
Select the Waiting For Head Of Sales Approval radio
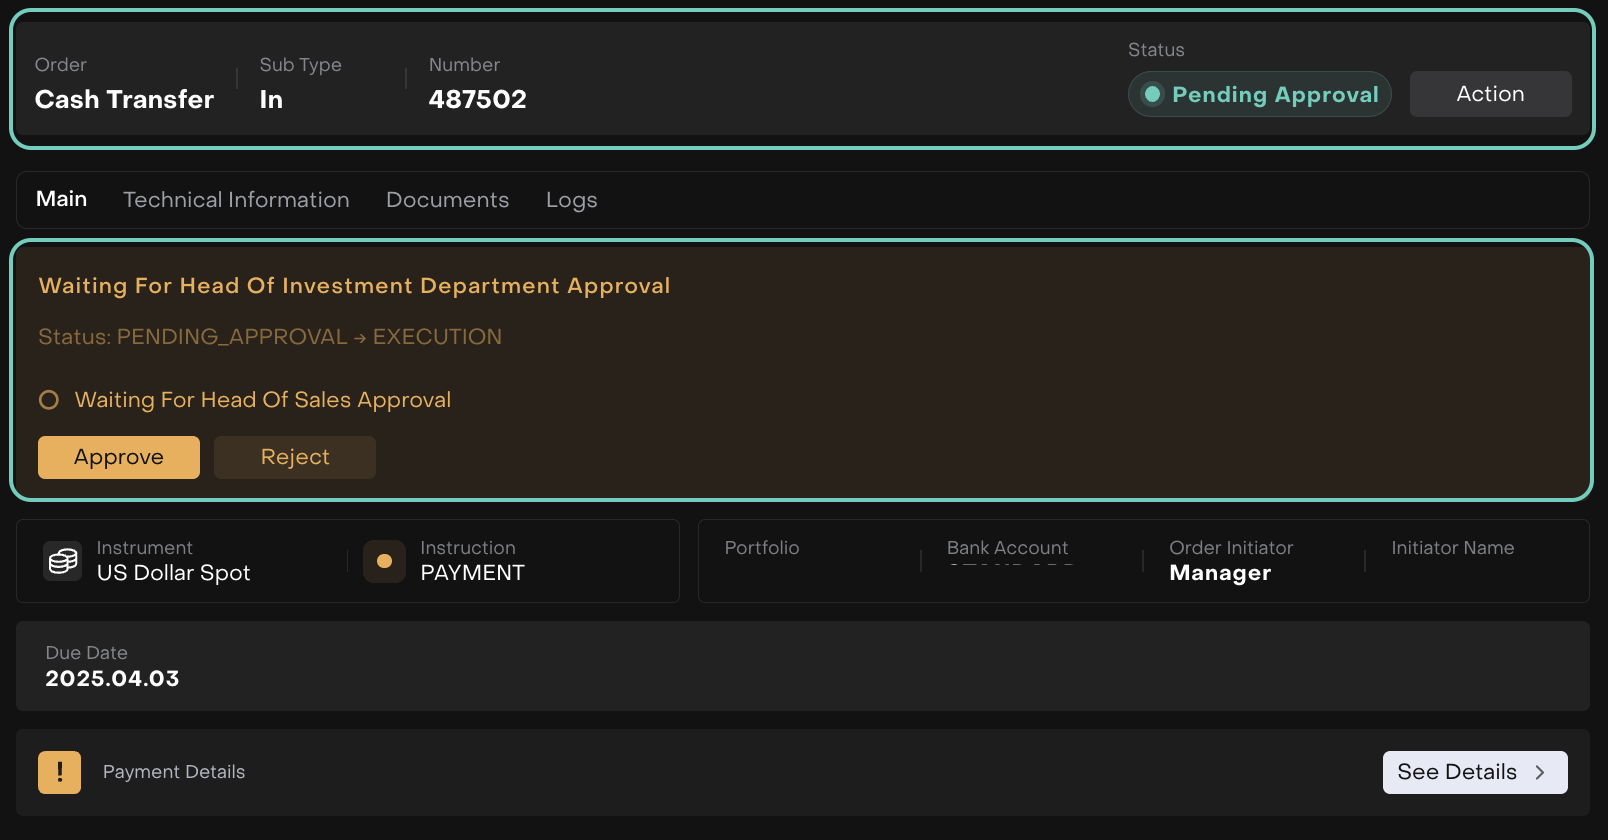coord(49,400)
